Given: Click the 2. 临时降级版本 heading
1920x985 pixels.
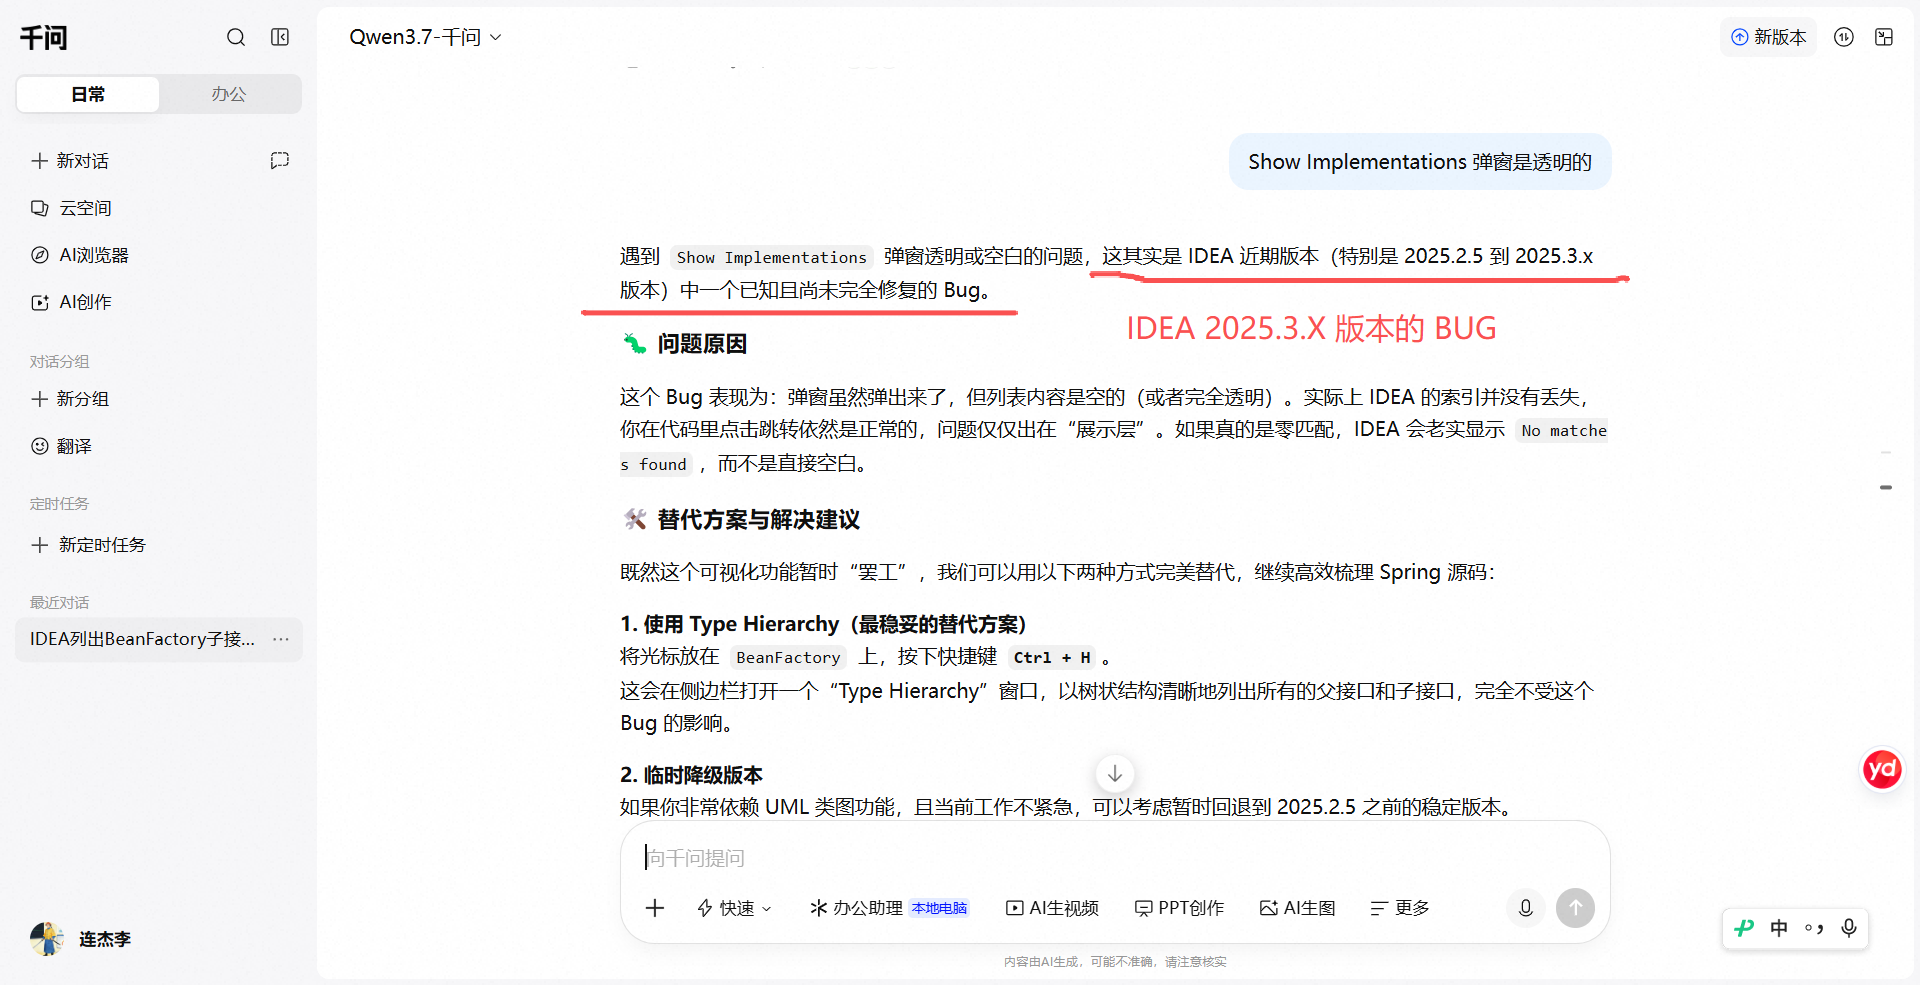Looking at the screenshot, I should 691,775.
